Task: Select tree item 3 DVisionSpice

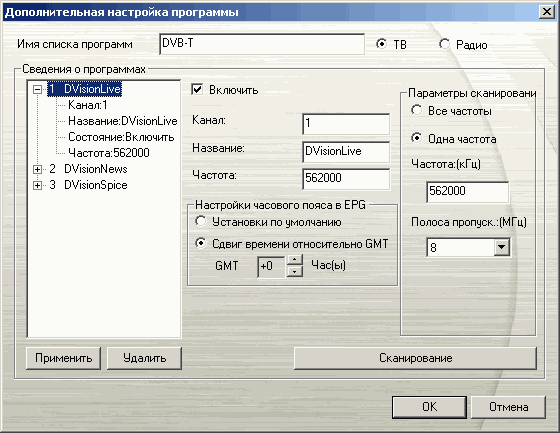Action: pyautogui.click(x=88, y=185)
